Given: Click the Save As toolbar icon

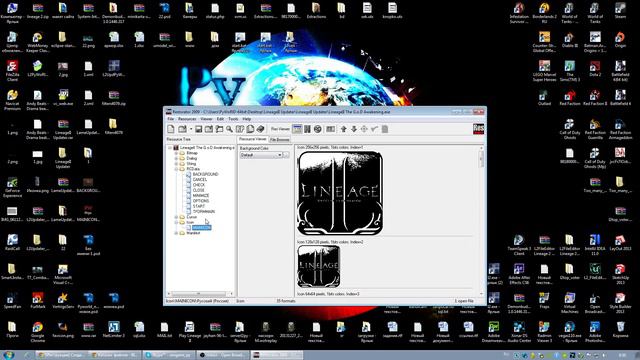Looking at the screenshot, I should (209, 129).
